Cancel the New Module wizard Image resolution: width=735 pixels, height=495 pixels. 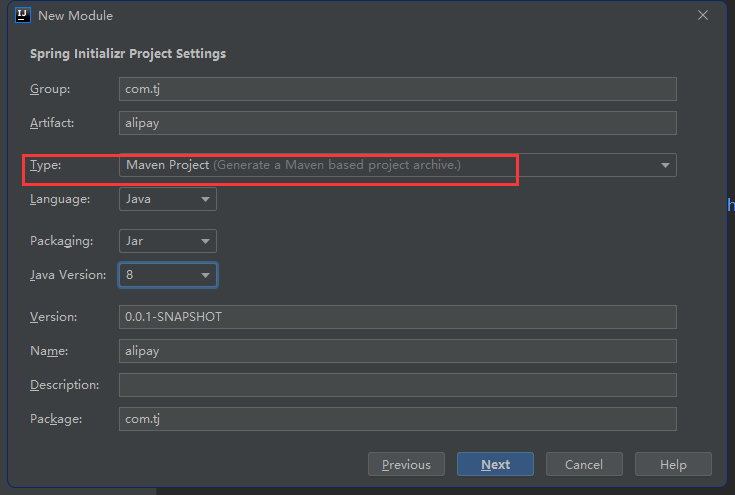584,464
